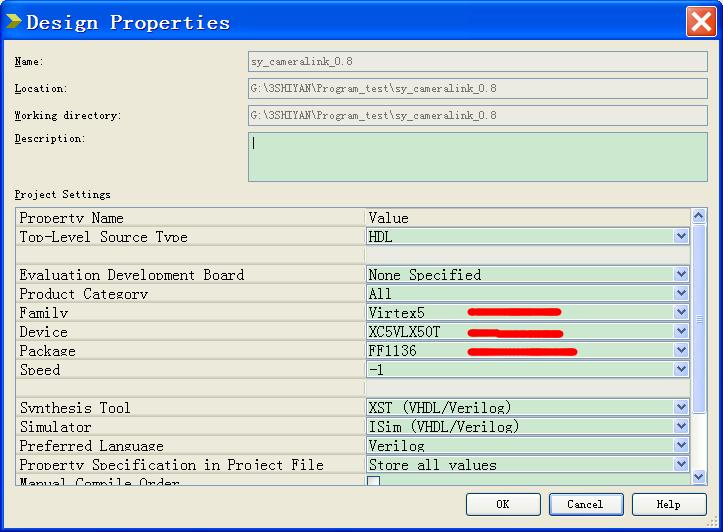723x532 pixels.
Task: Select the Product Category label
Action: tap(83, 294)
